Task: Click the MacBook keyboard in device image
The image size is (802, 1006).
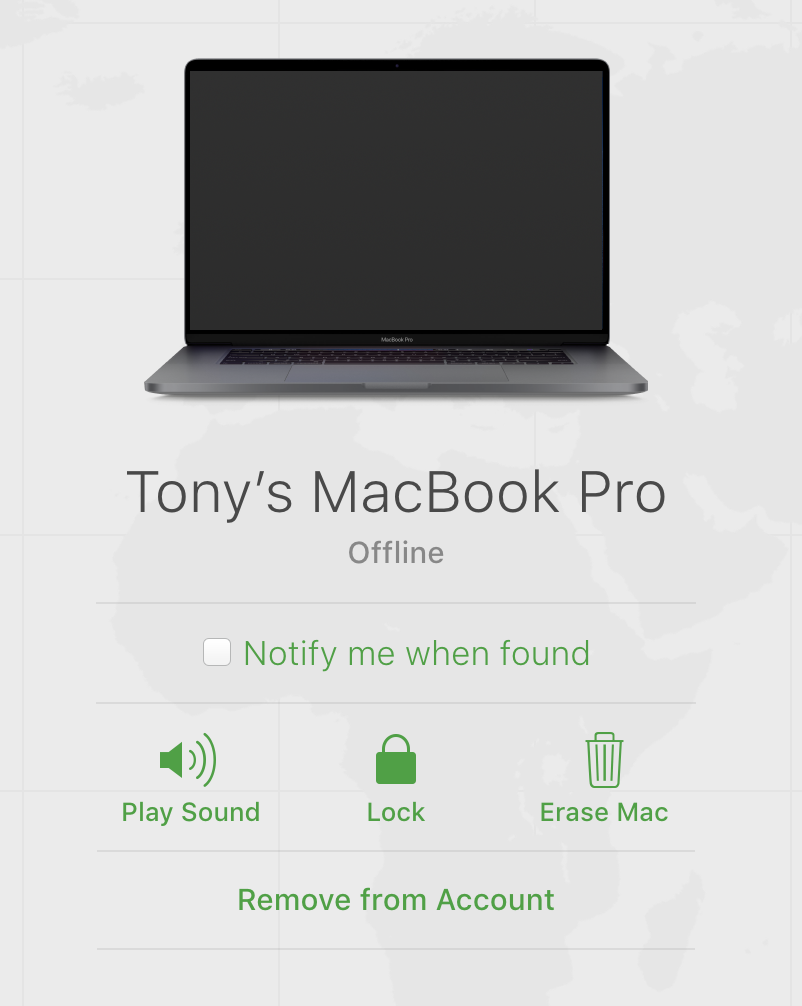Action: click(x=396, y=357)
